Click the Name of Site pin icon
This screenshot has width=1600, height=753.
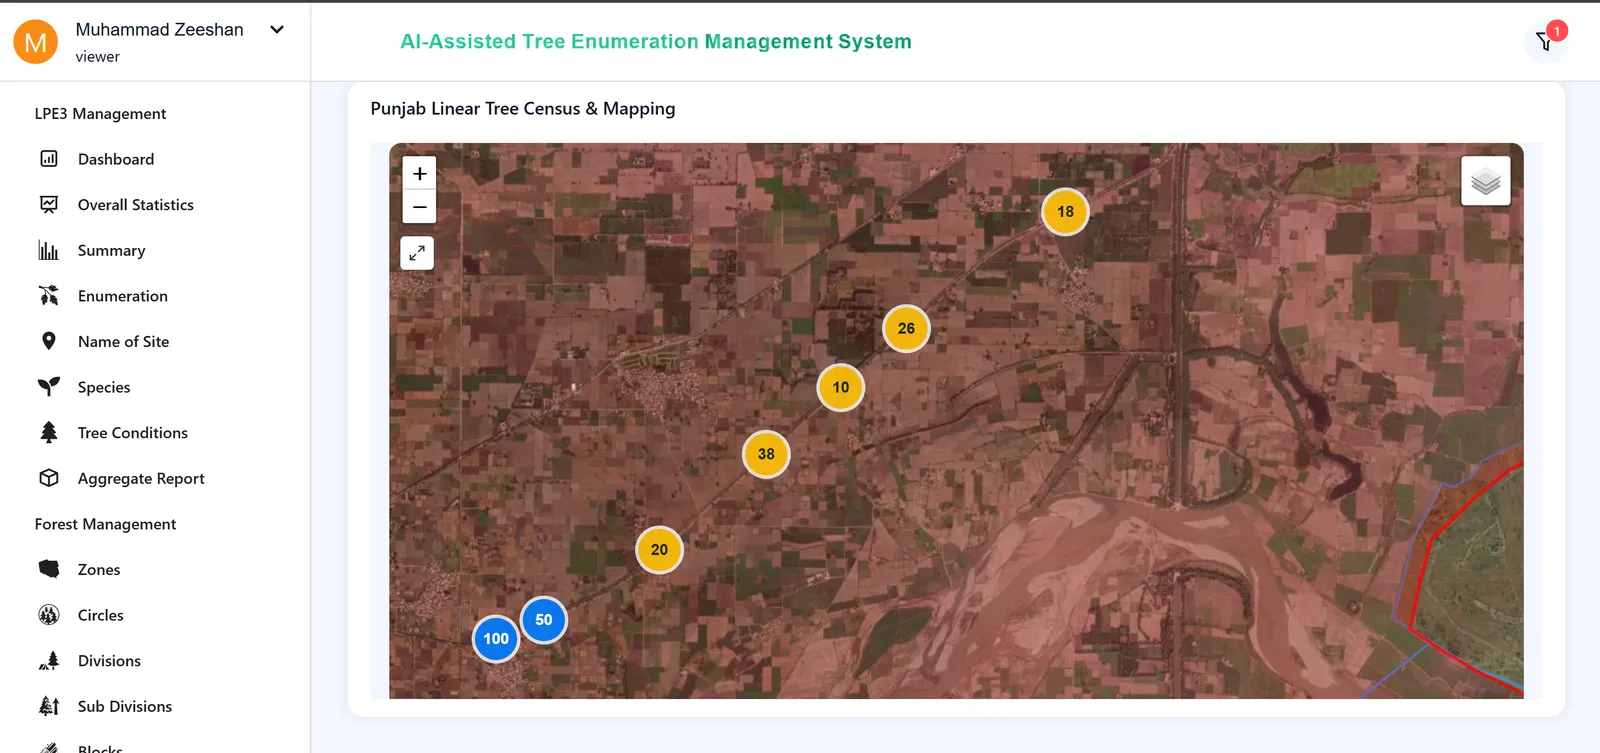48,341
